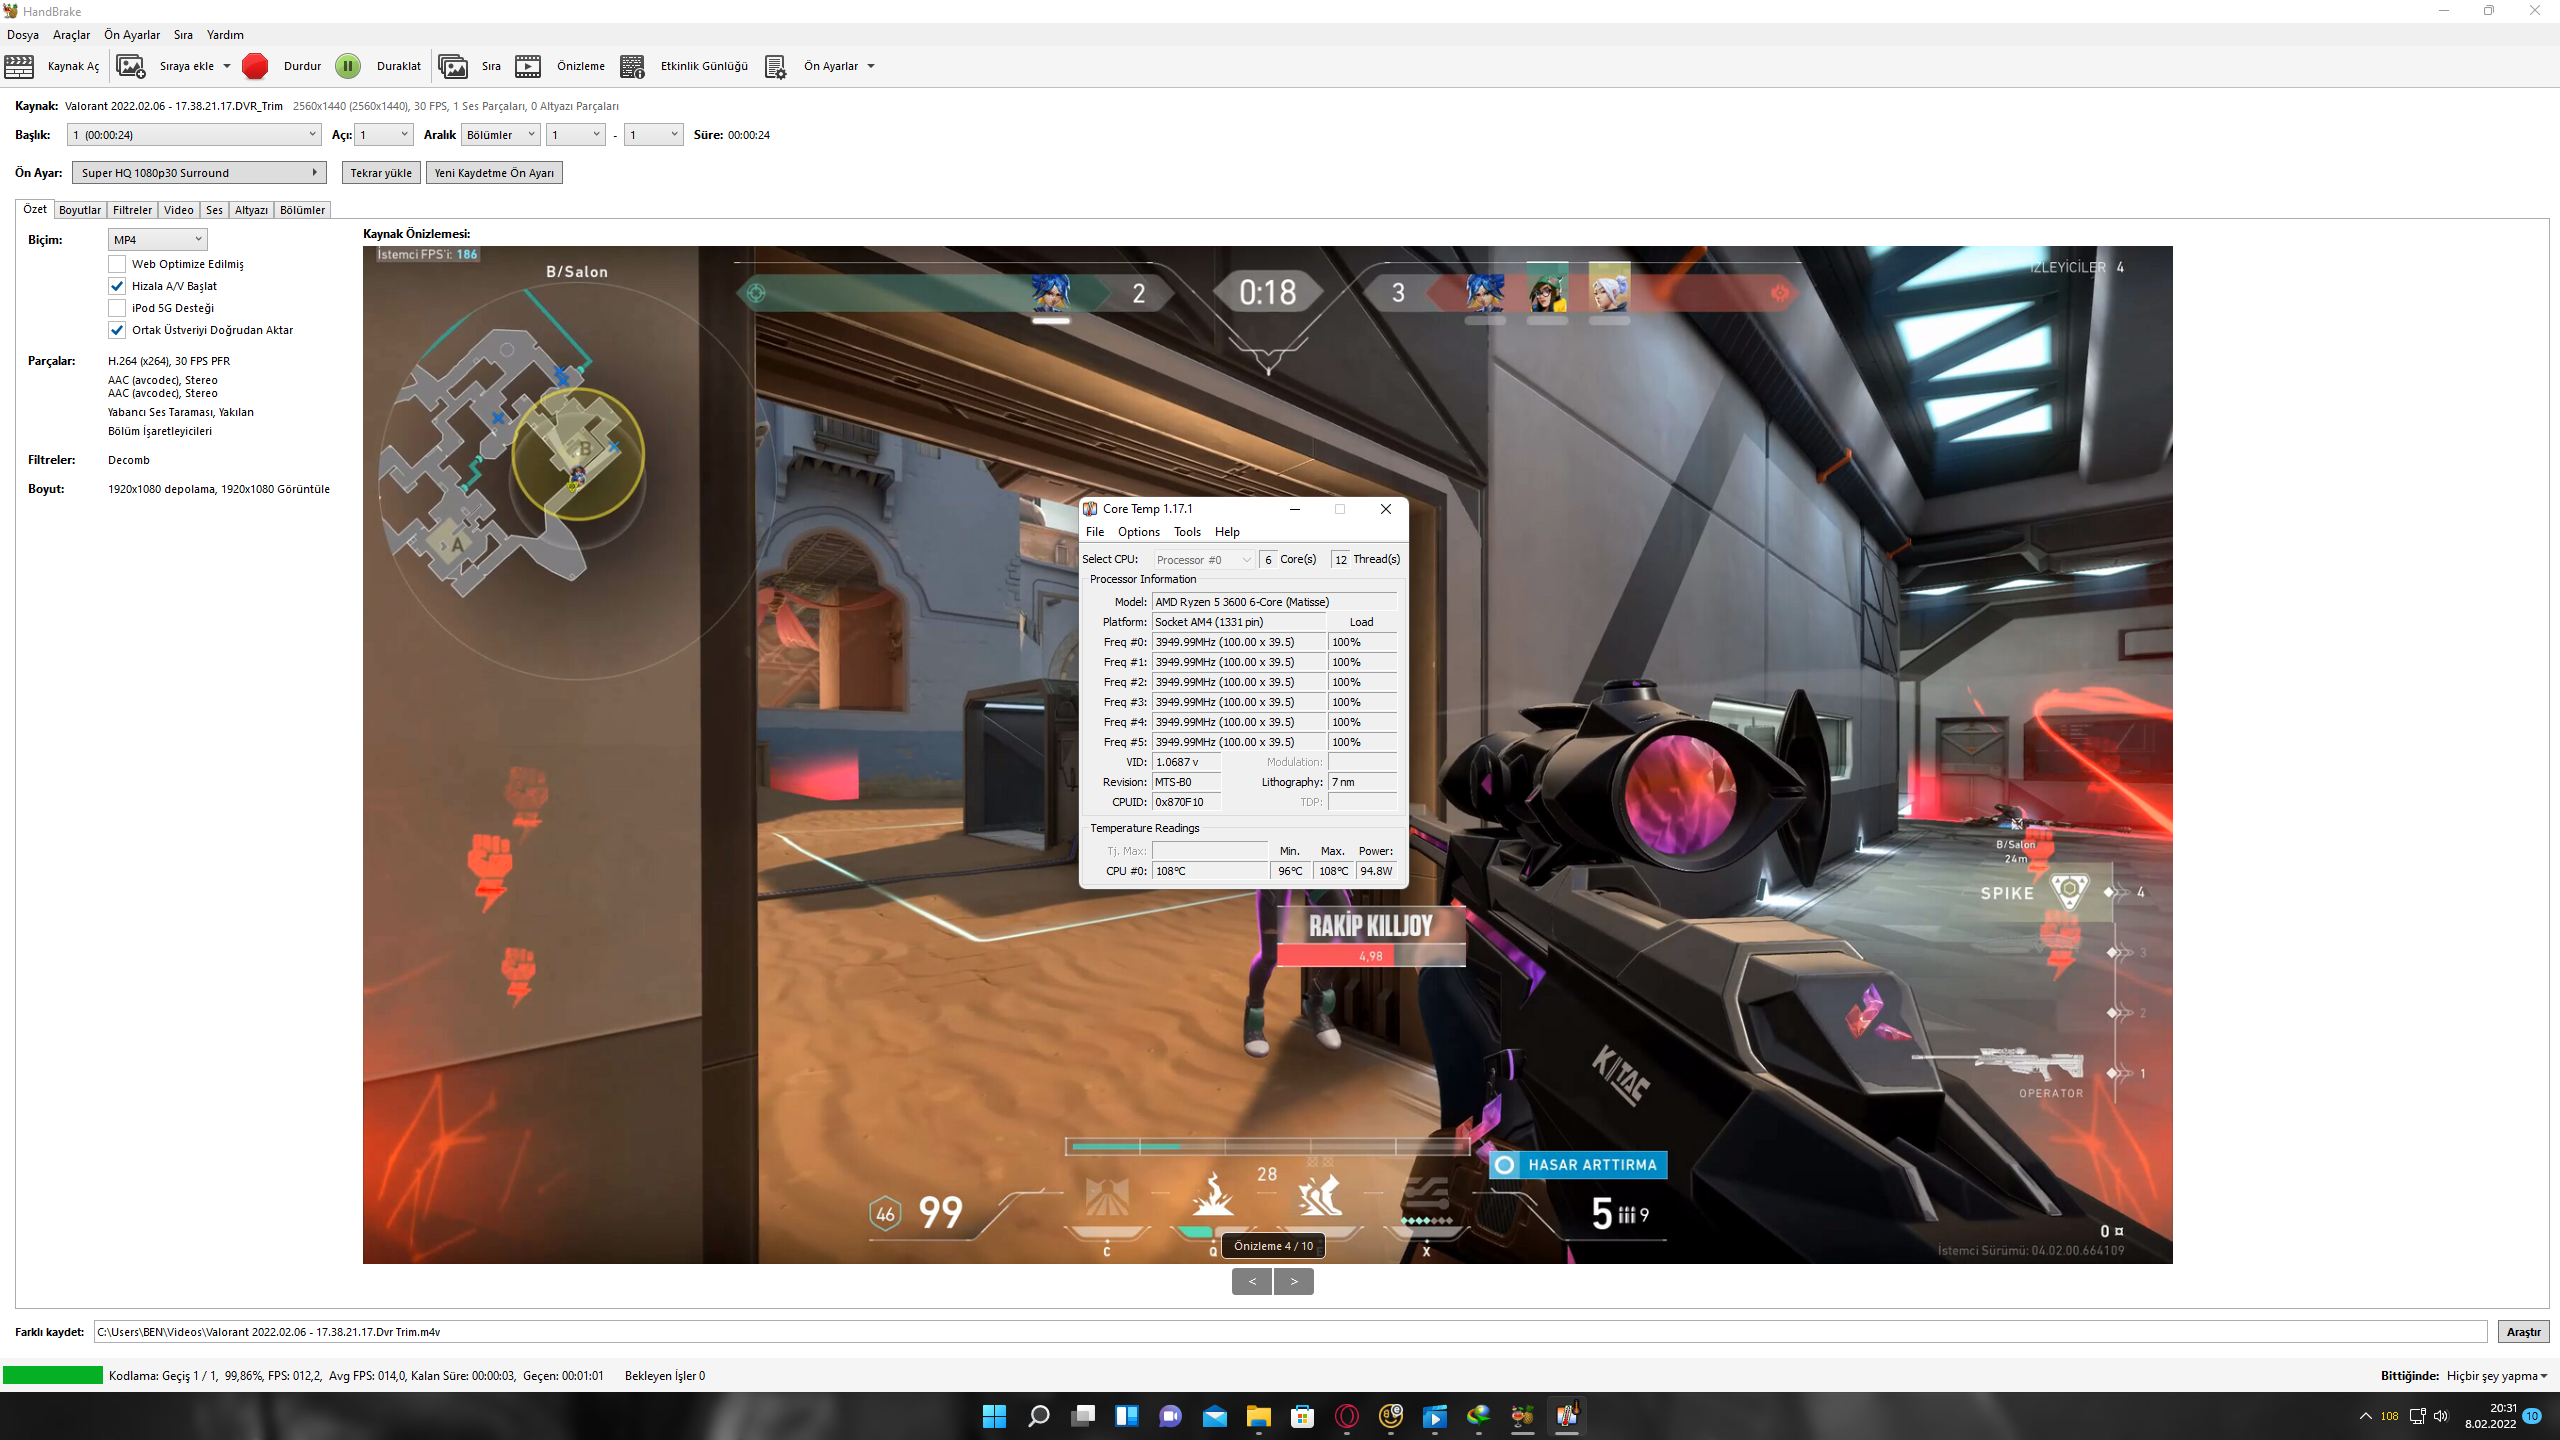Image resolution: width=2560 pixels, height=1440 pixels.
Task: Uncheck Ortak Üstveriyi Doğrudan Aktar
Action: pyautogui.click(x=117, y=330)
